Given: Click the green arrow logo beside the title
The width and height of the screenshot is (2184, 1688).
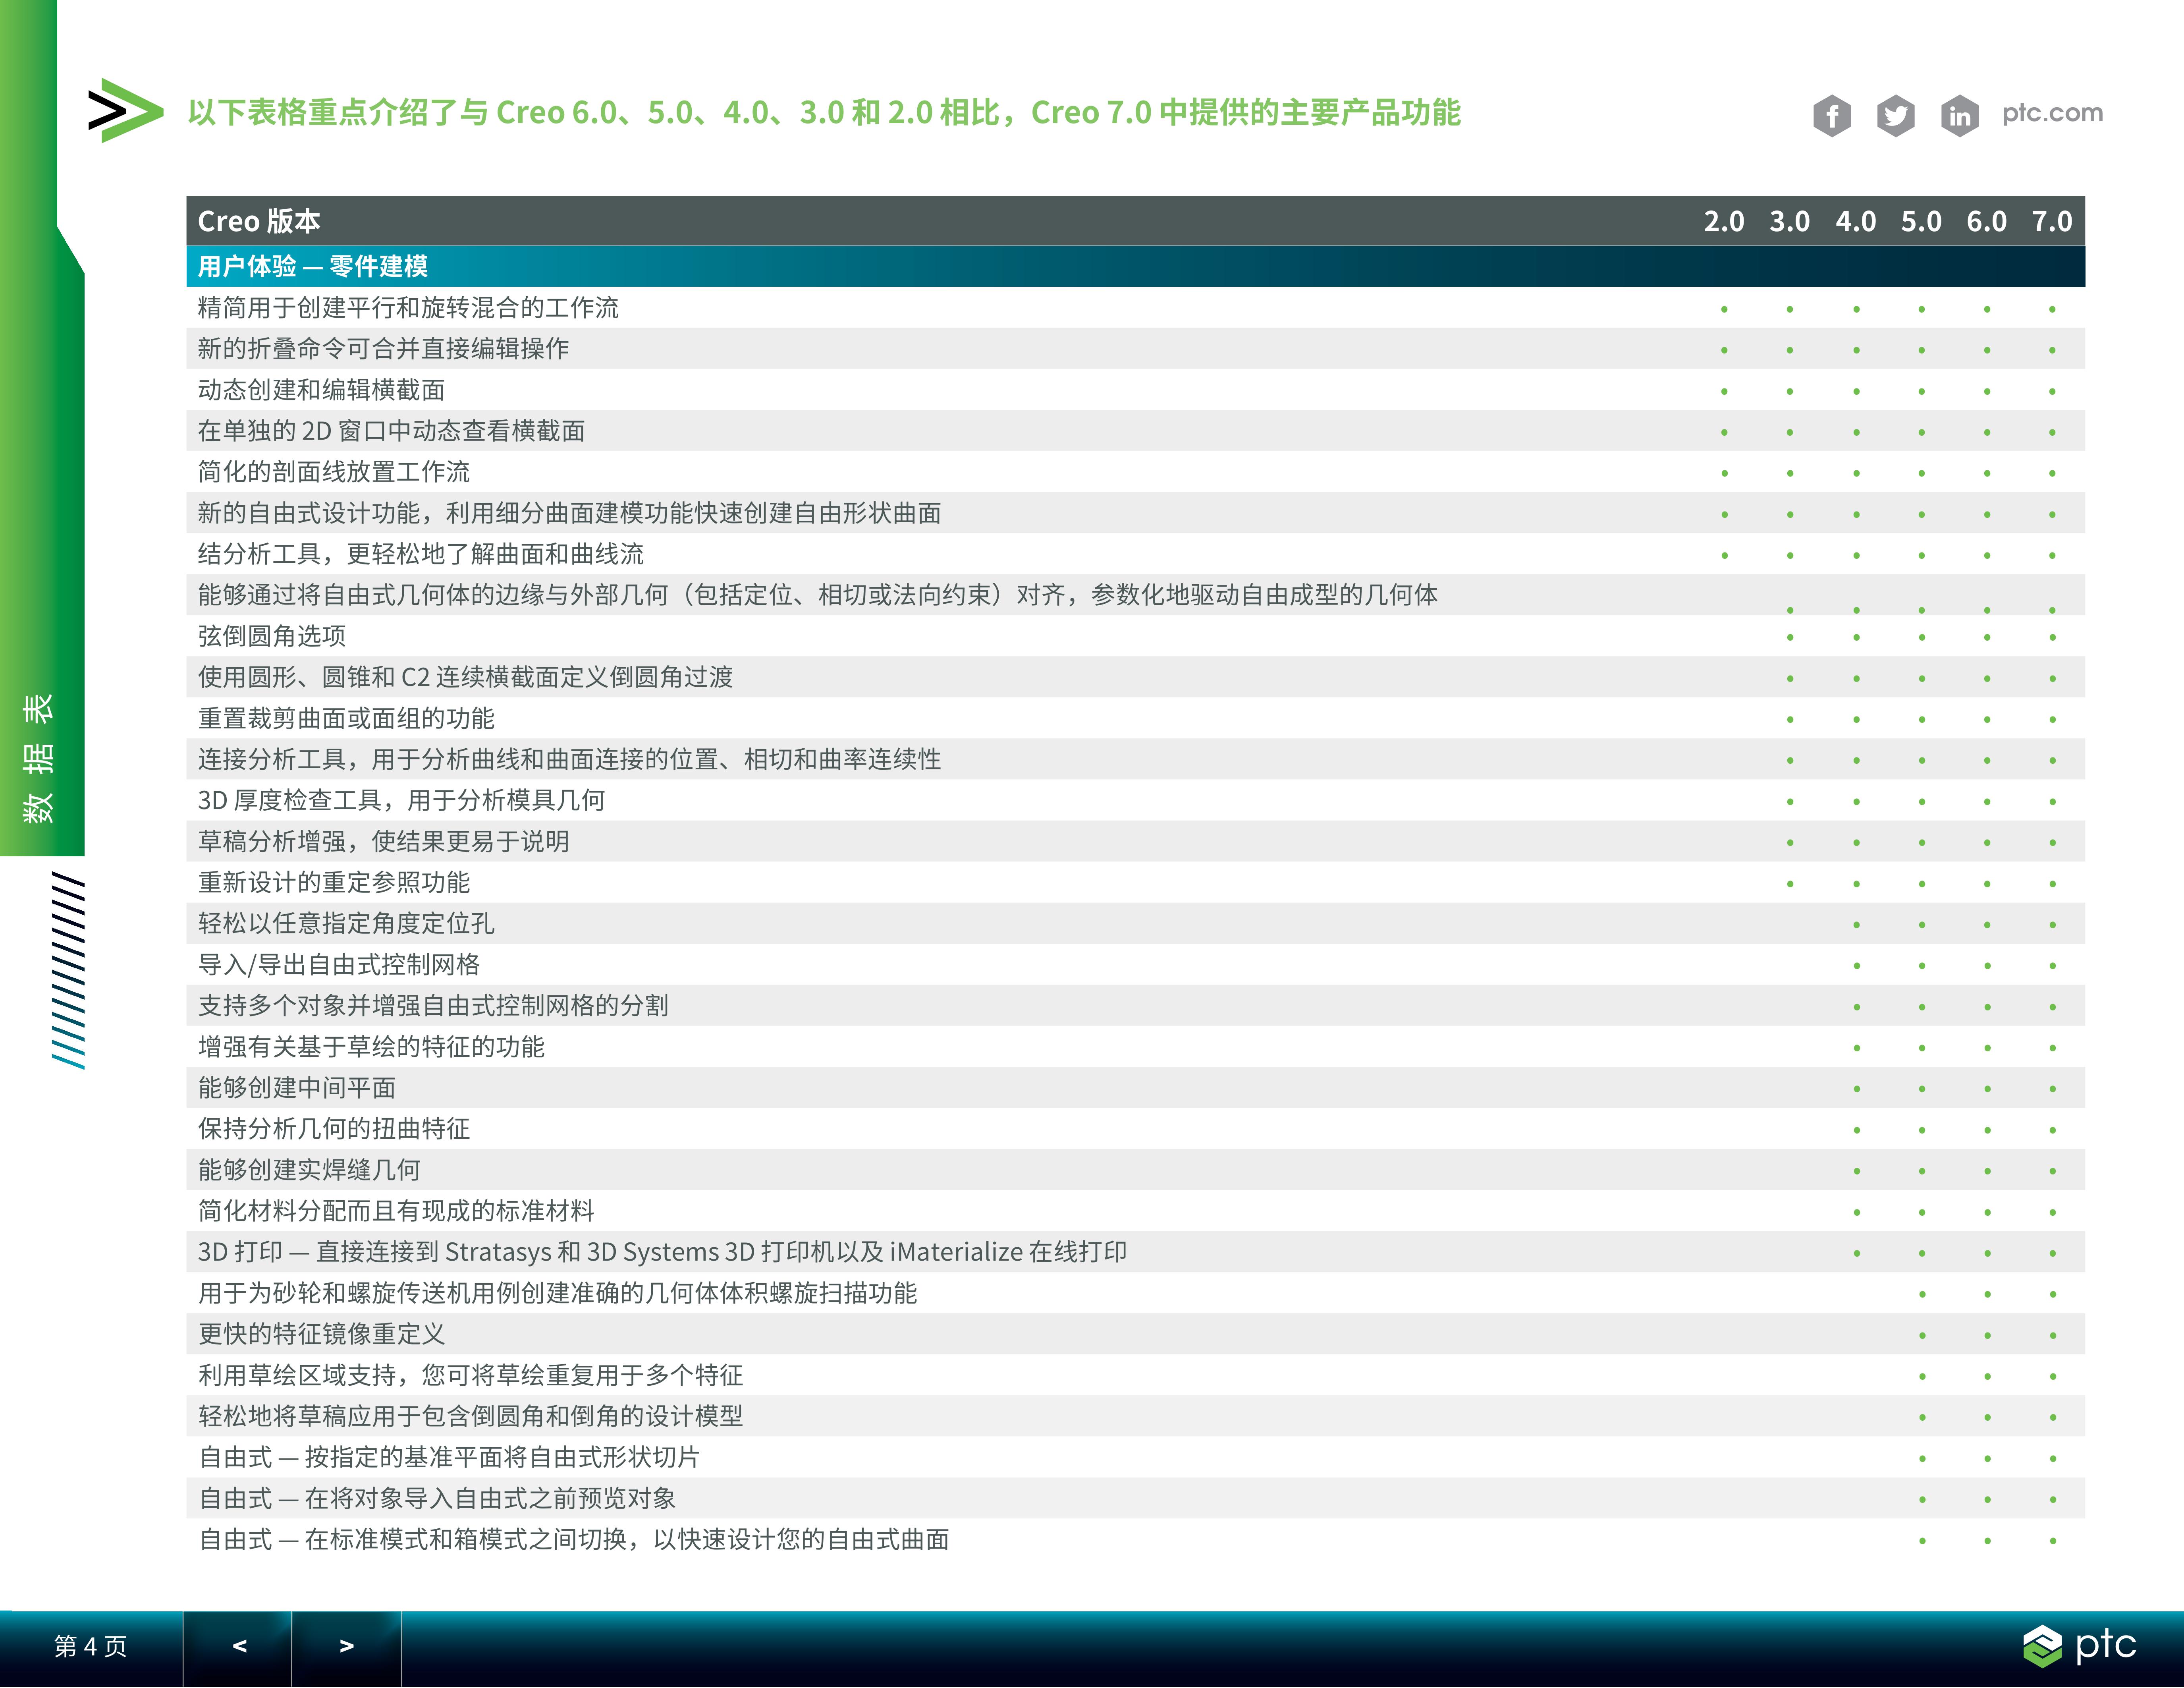Looking at the screenshot, I should (125, 110).
